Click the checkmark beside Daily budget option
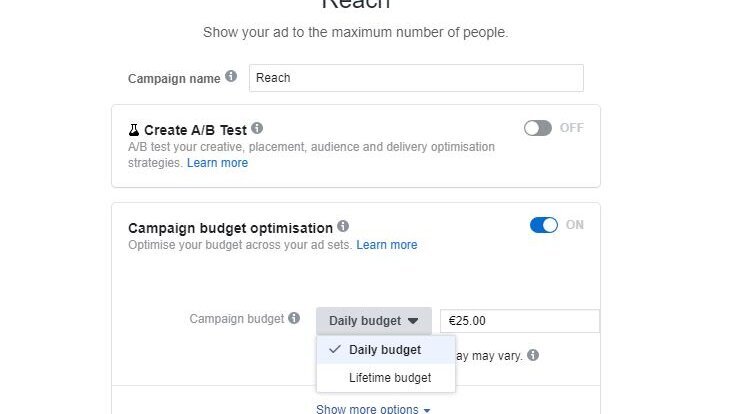The height and width of the screenshot is (414, 737). click(x=335, y=350)
